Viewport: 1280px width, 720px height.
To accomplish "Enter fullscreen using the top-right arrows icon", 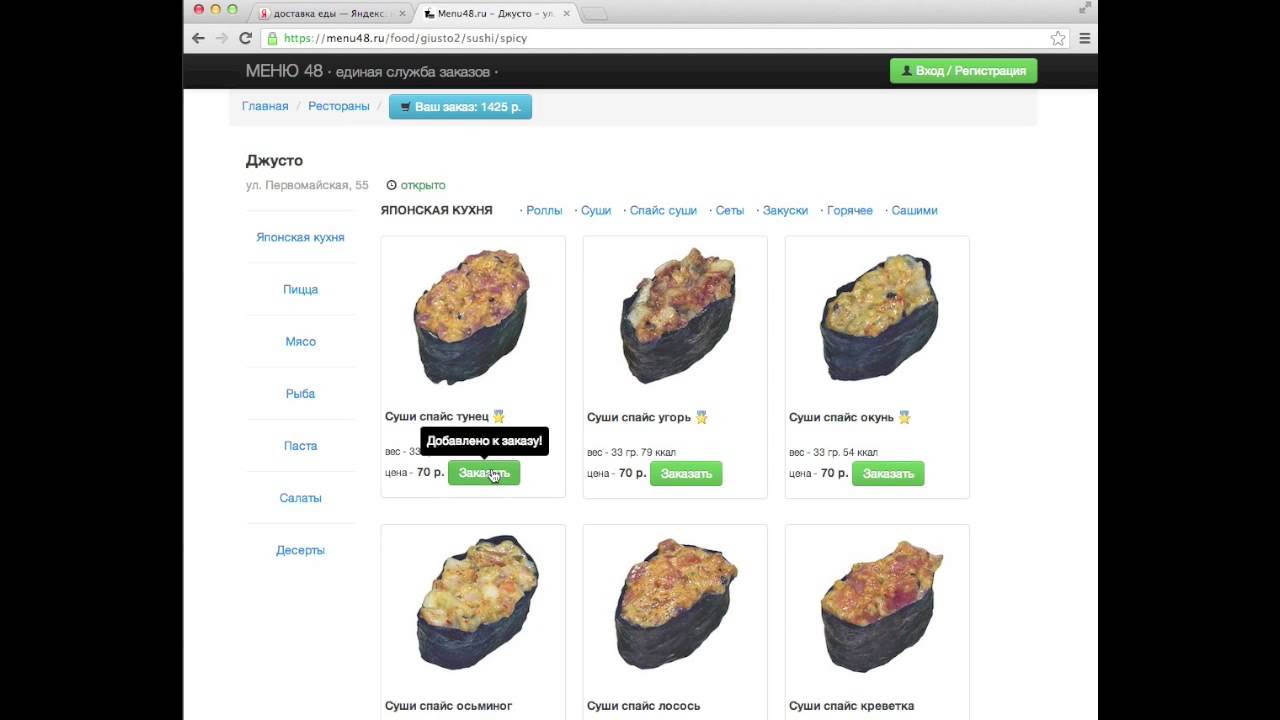I will (x=1085, y=8).
